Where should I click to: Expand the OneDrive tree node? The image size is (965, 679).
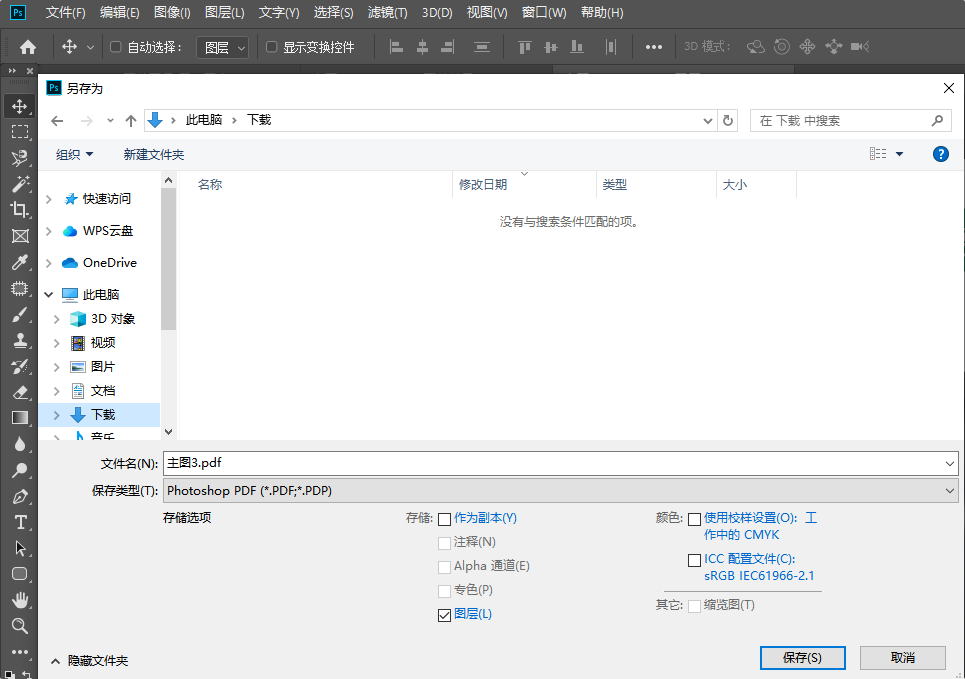point(49,263)
